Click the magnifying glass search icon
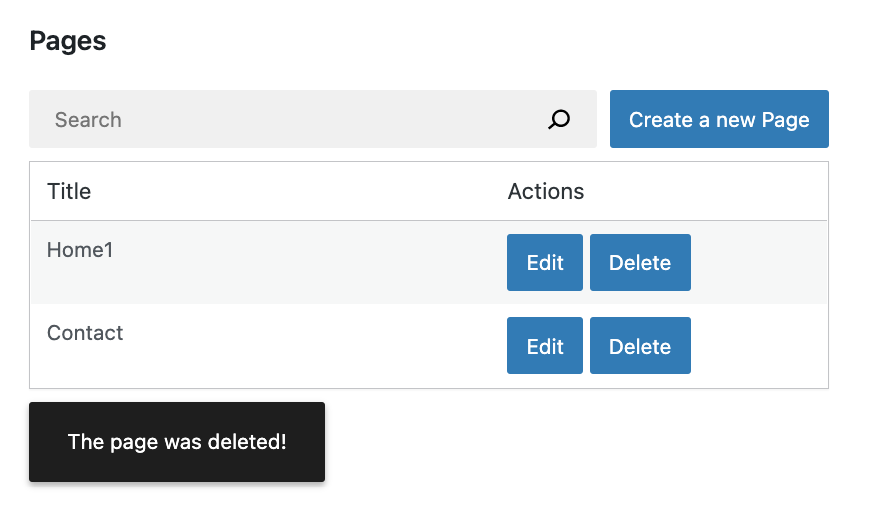This screenshot has width=895, height=508. tap(559, 120)
